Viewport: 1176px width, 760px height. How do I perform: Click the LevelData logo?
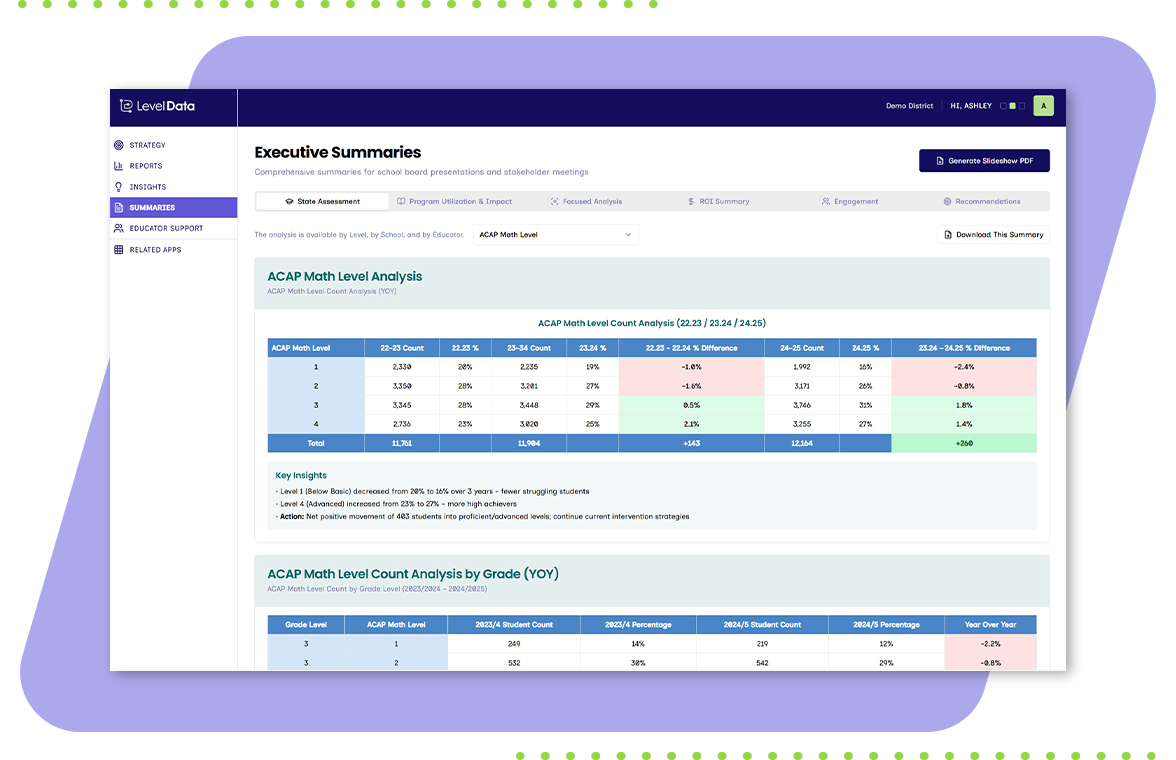coord(158,106)
